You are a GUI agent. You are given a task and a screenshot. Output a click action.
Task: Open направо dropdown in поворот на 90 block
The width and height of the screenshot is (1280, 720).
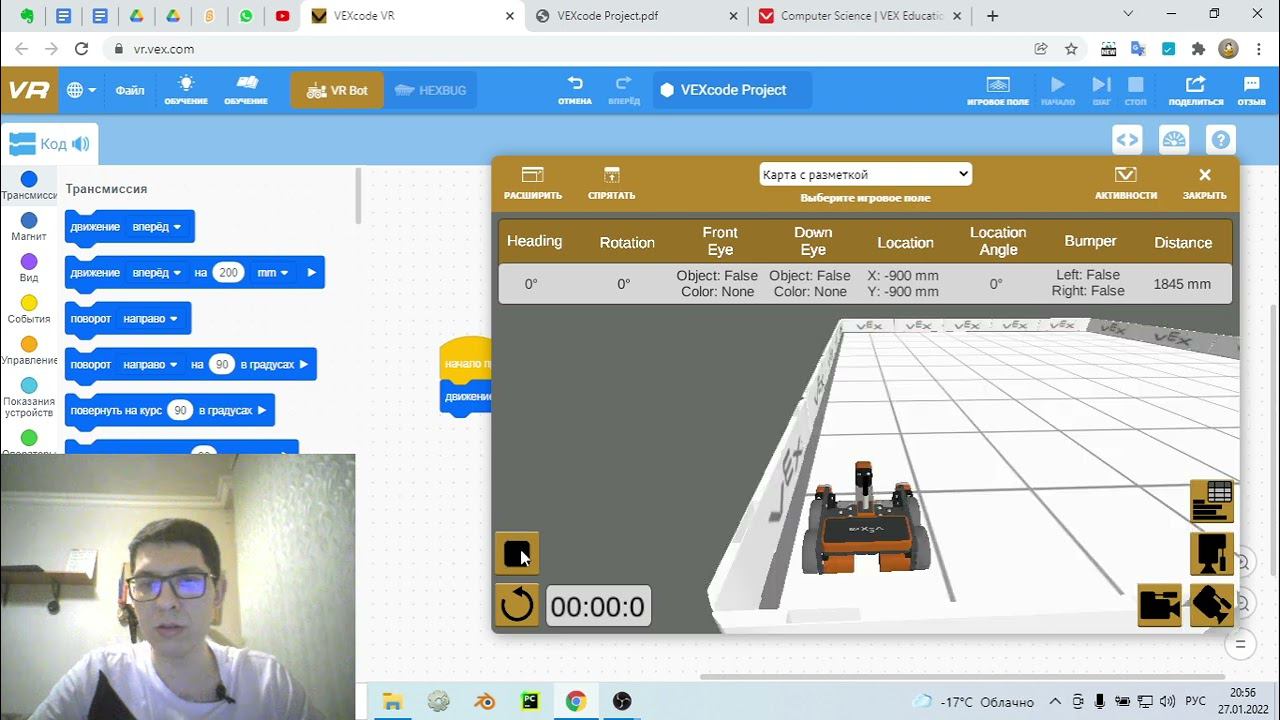pyautogui.click(x=150, y=364)
